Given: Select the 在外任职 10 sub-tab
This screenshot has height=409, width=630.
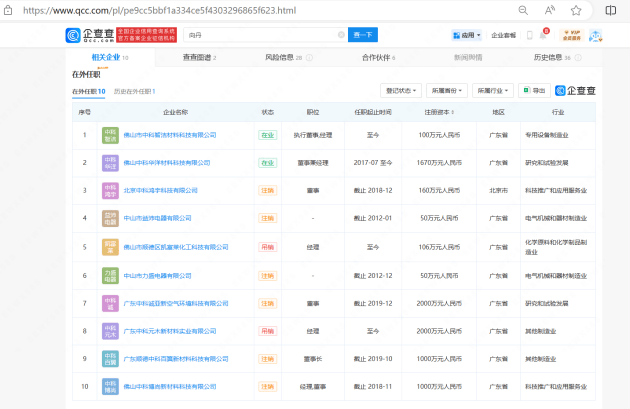Looking at the screenshot, I should (x=88, y=91).
